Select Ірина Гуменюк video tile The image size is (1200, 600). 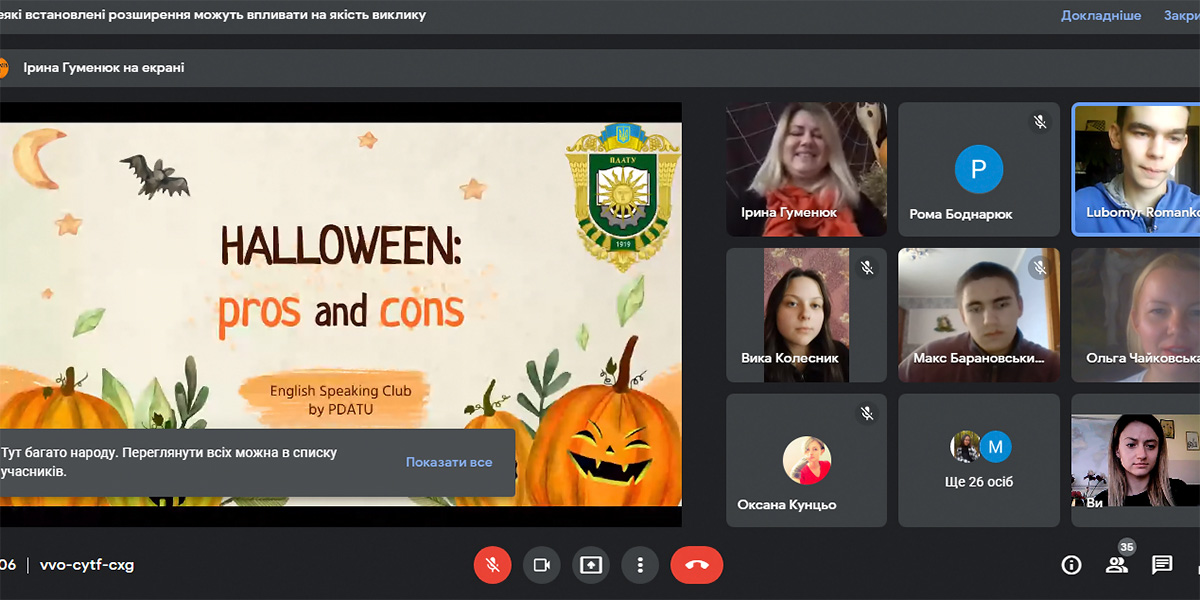pyautogui.click(x=806, y=168)
